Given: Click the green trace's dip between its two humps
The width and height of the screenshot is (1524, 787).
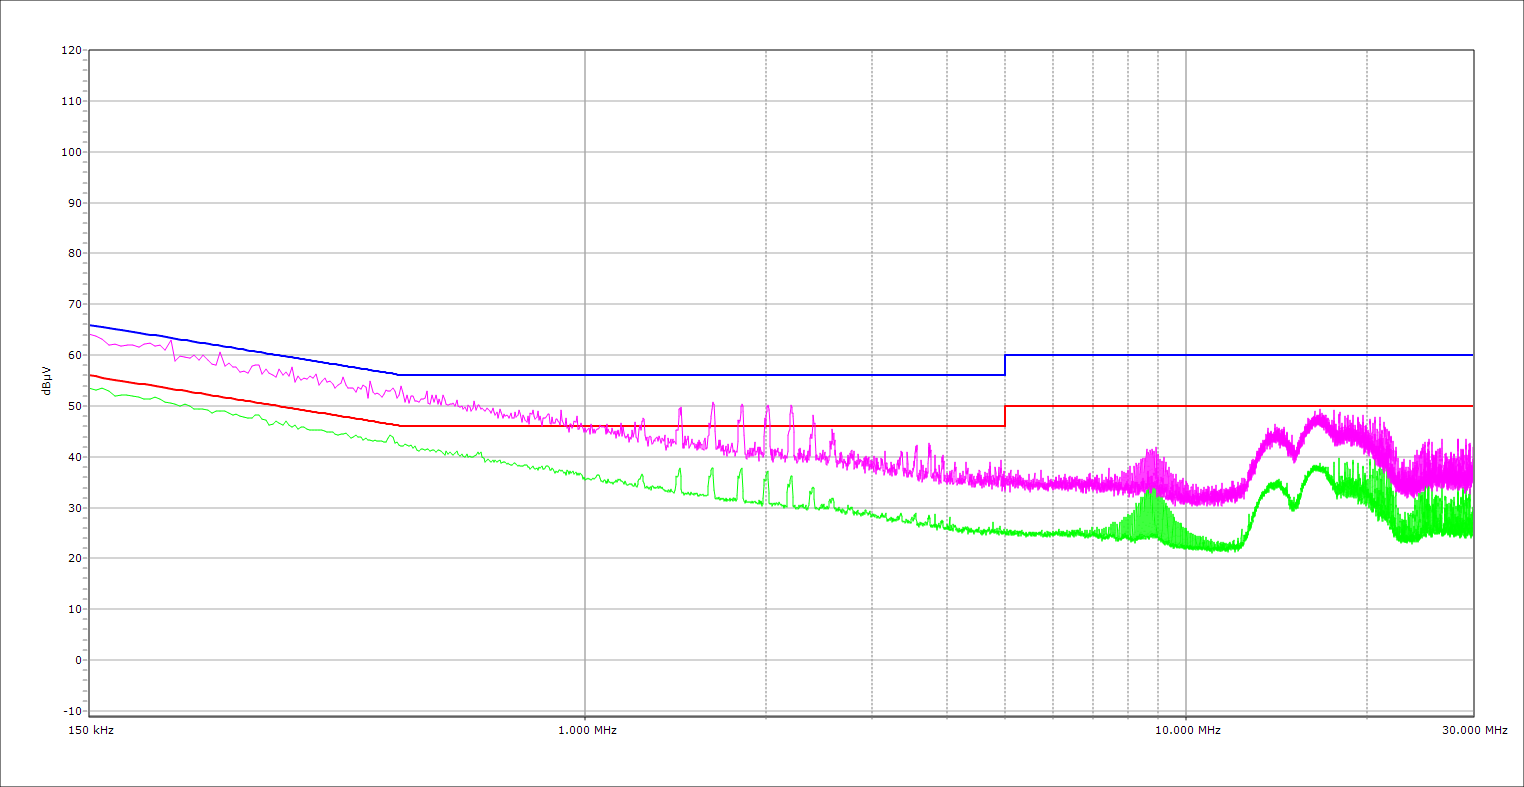Looking at the screenshot, I should [x=1293, y=506].
